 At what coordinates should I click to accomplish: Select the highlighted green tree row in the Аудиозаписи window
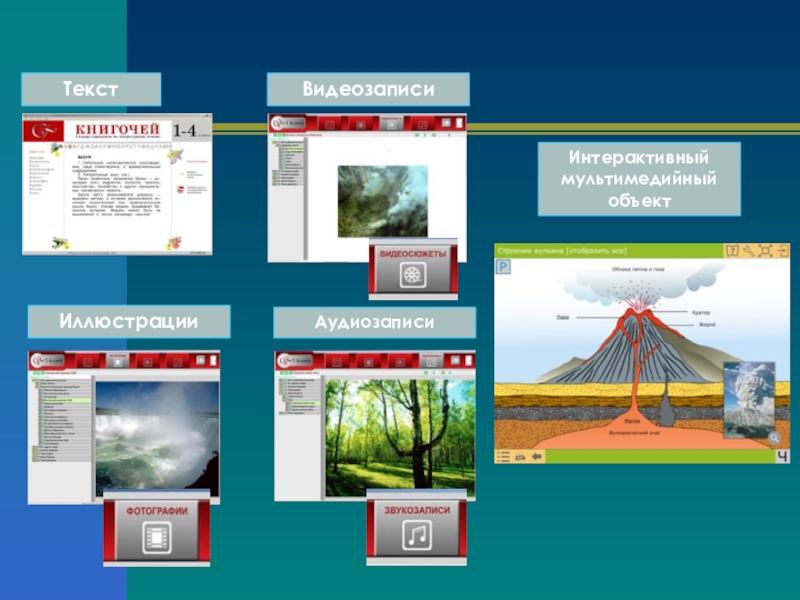pos(304,403)
